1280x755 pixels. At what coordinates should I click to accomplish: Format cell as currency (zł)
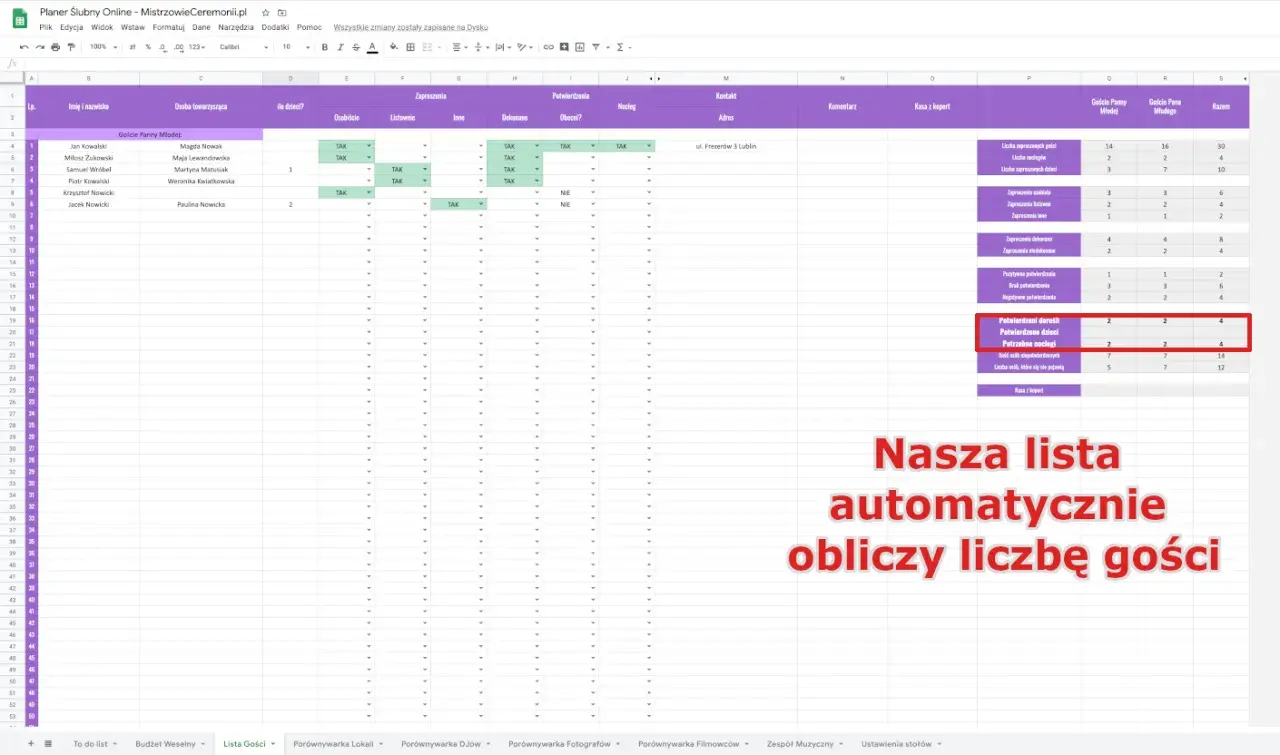132,47
